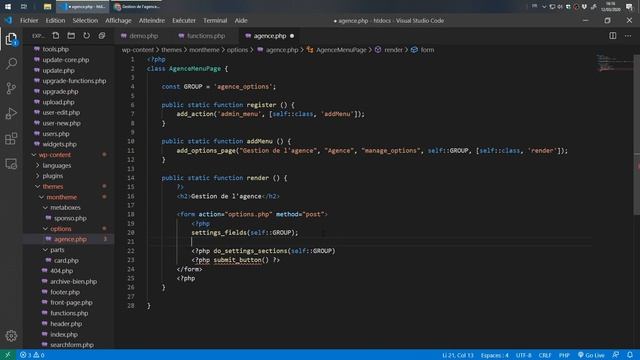Screen dimensions: 640x360
Task: Open 404.php in the file tree
Action: [x=62, y=271]
